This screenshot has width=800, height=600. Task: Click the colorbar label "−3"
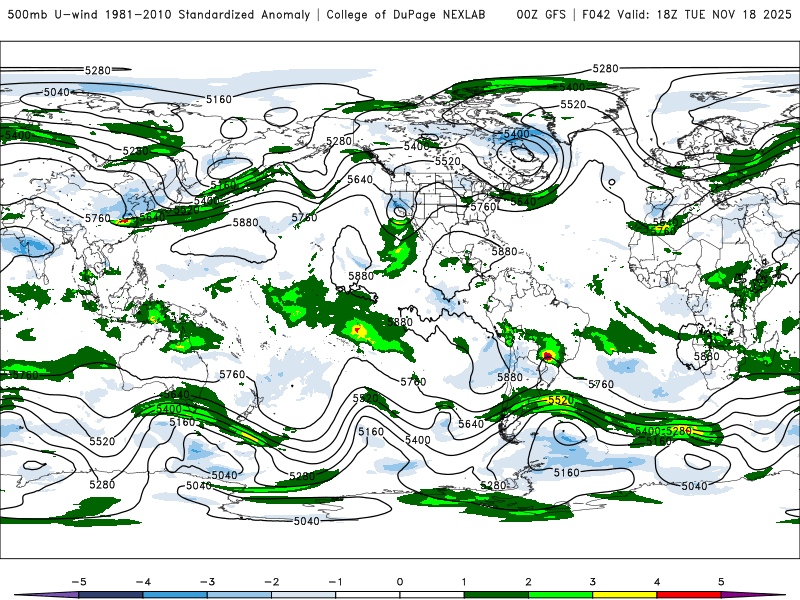click(207, 582)
